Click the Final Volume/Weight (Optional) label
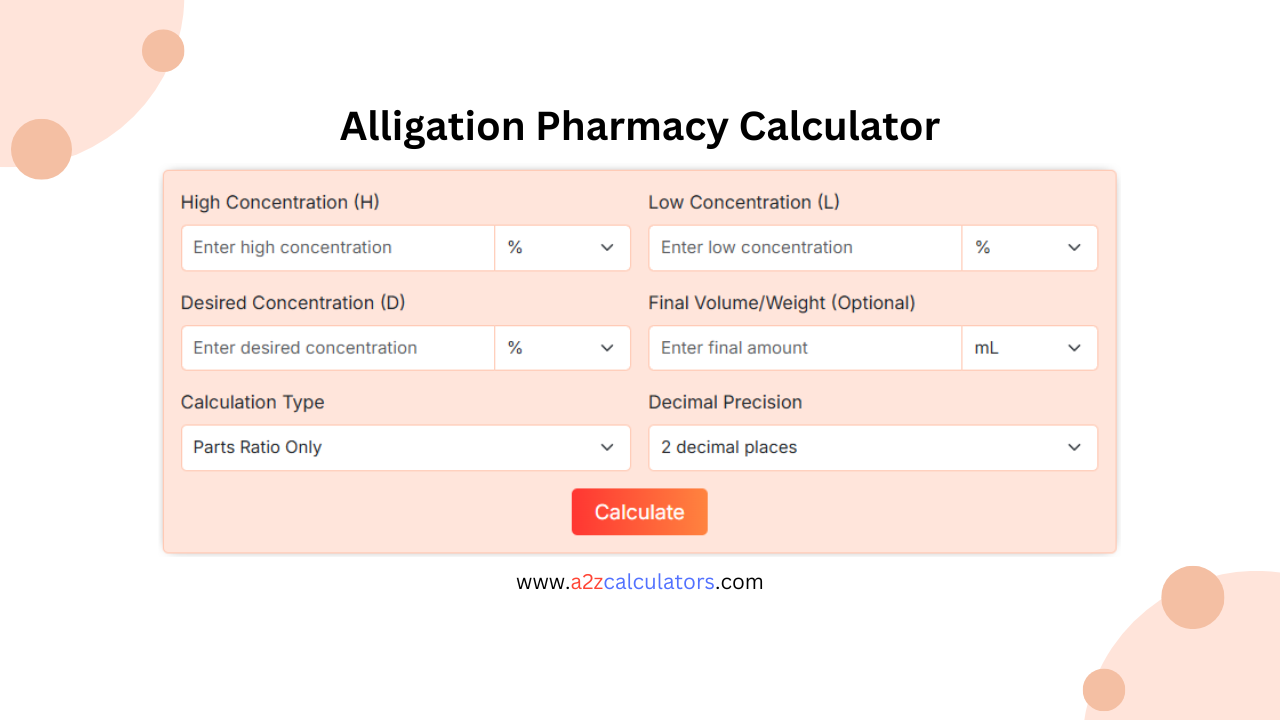 [783, 302]
